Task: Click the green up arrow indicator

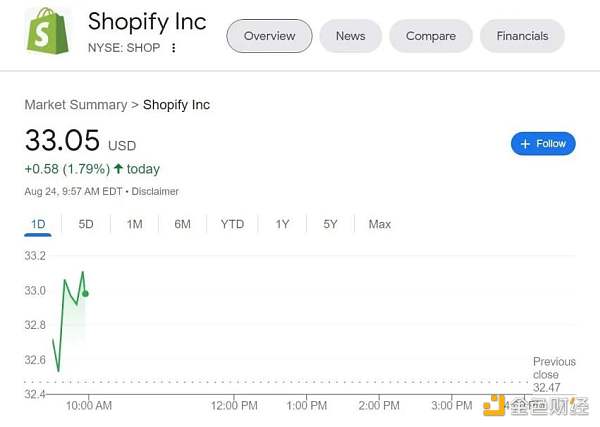Action: [119, 169]
